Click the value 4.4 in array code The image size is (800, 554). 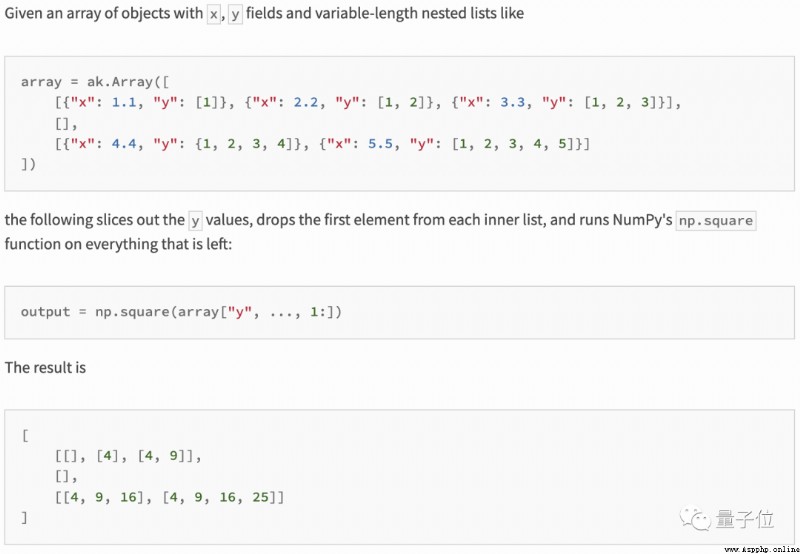point(124,144)
